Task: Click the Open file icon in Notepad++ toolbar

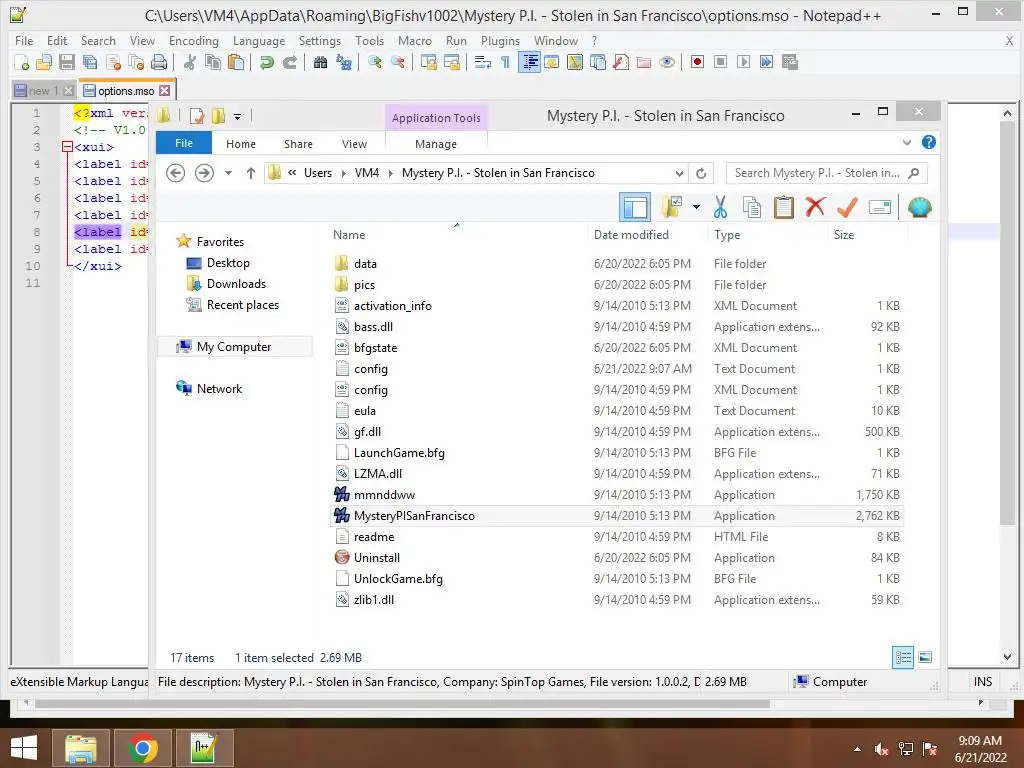Action: pos(44,62)
